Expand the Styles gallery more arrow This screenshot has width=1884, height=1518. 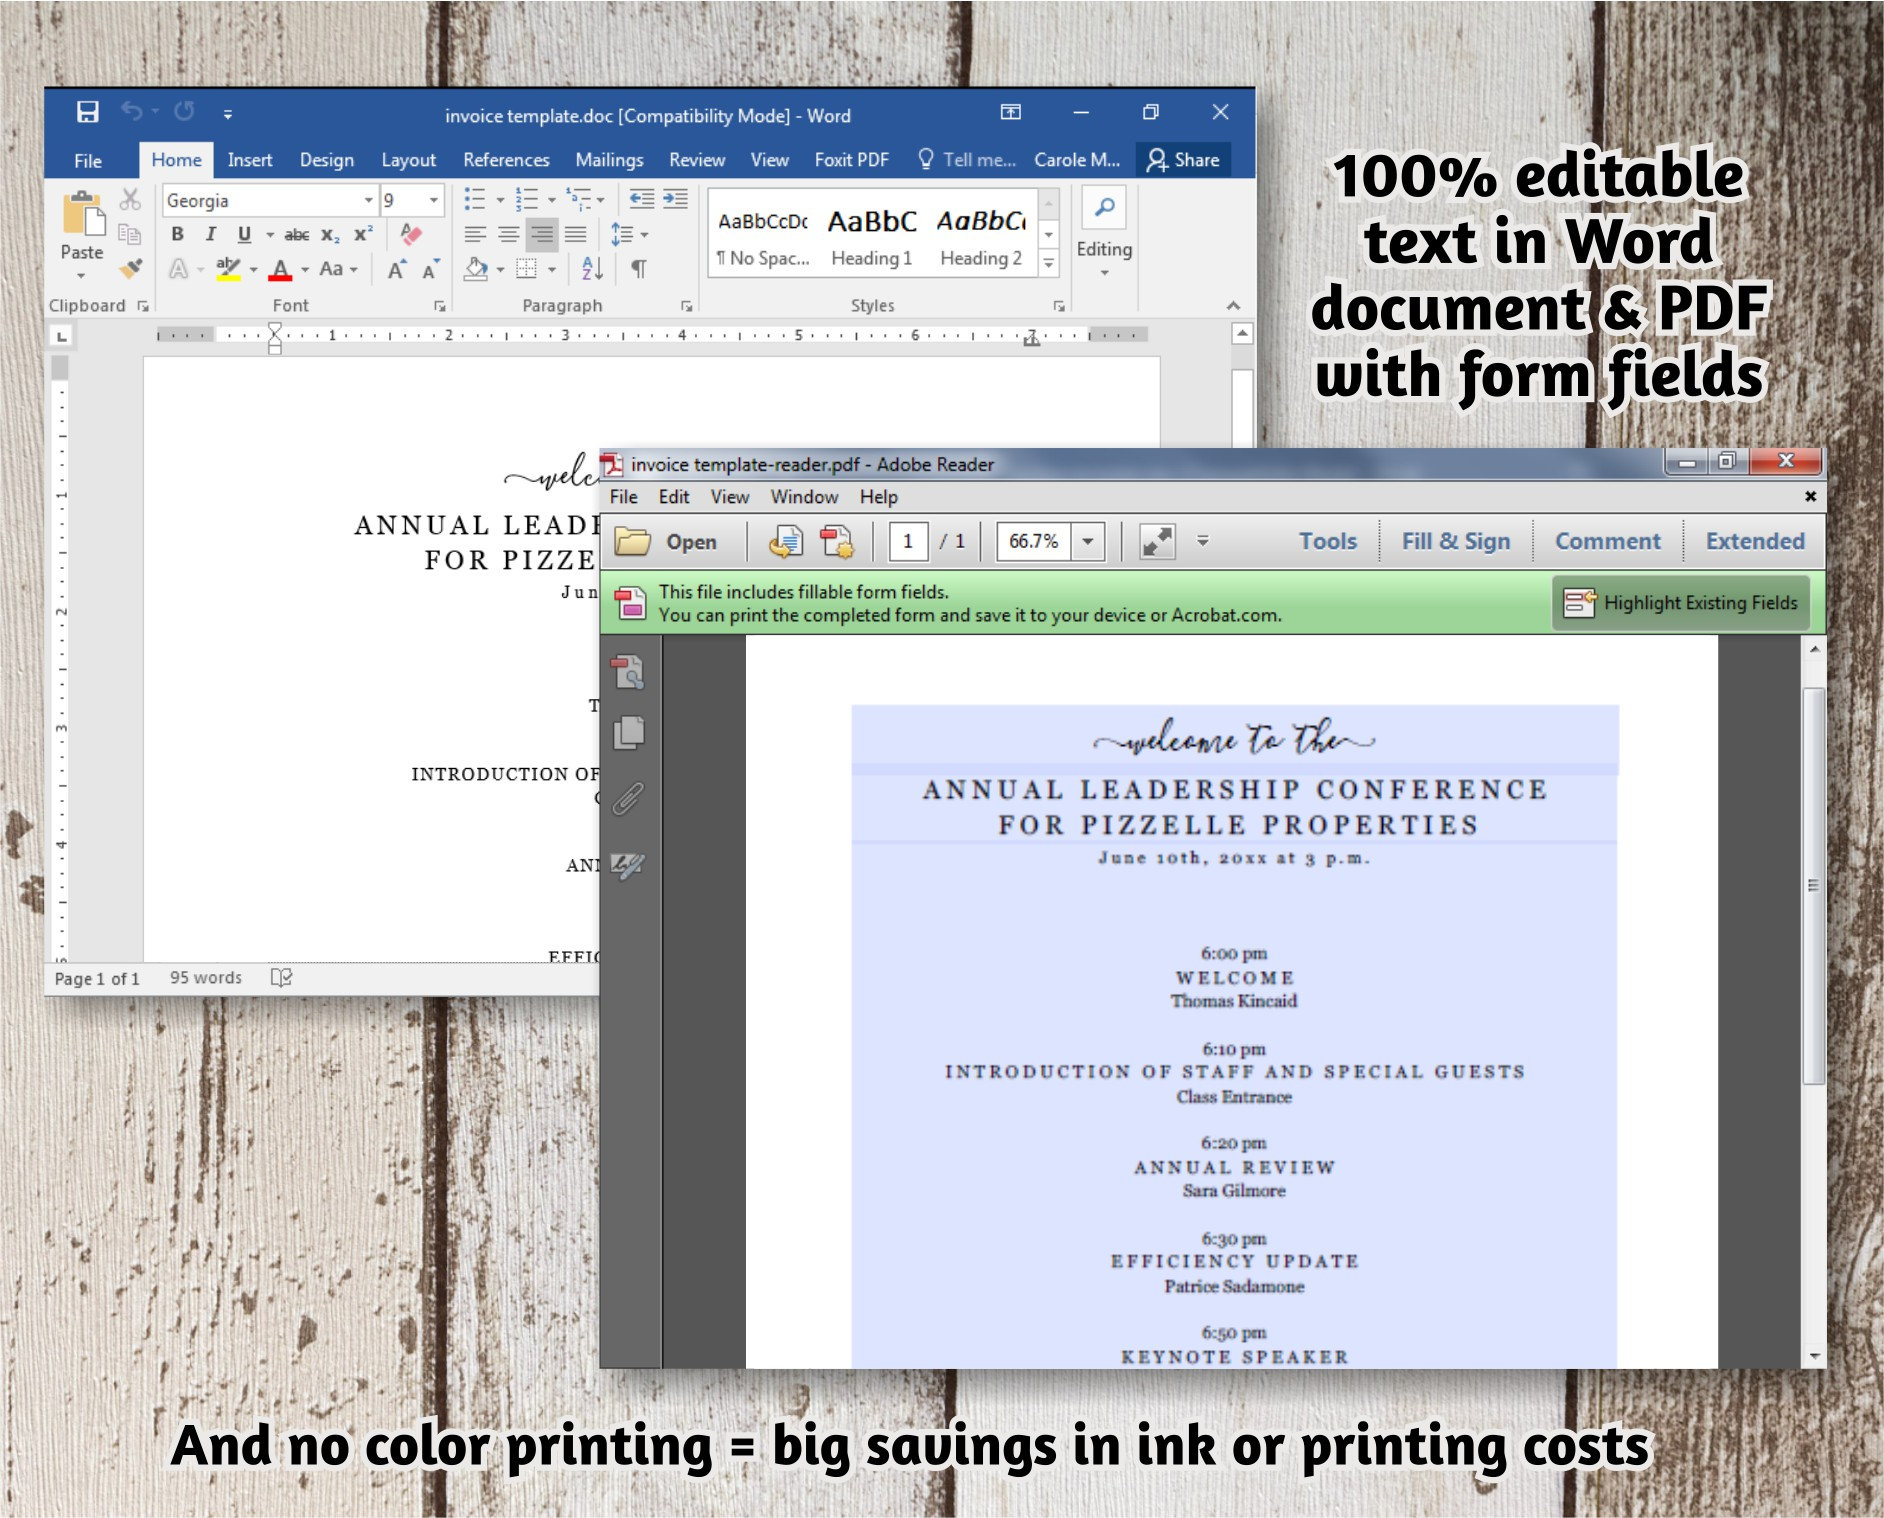click(x=1049, y=264)
